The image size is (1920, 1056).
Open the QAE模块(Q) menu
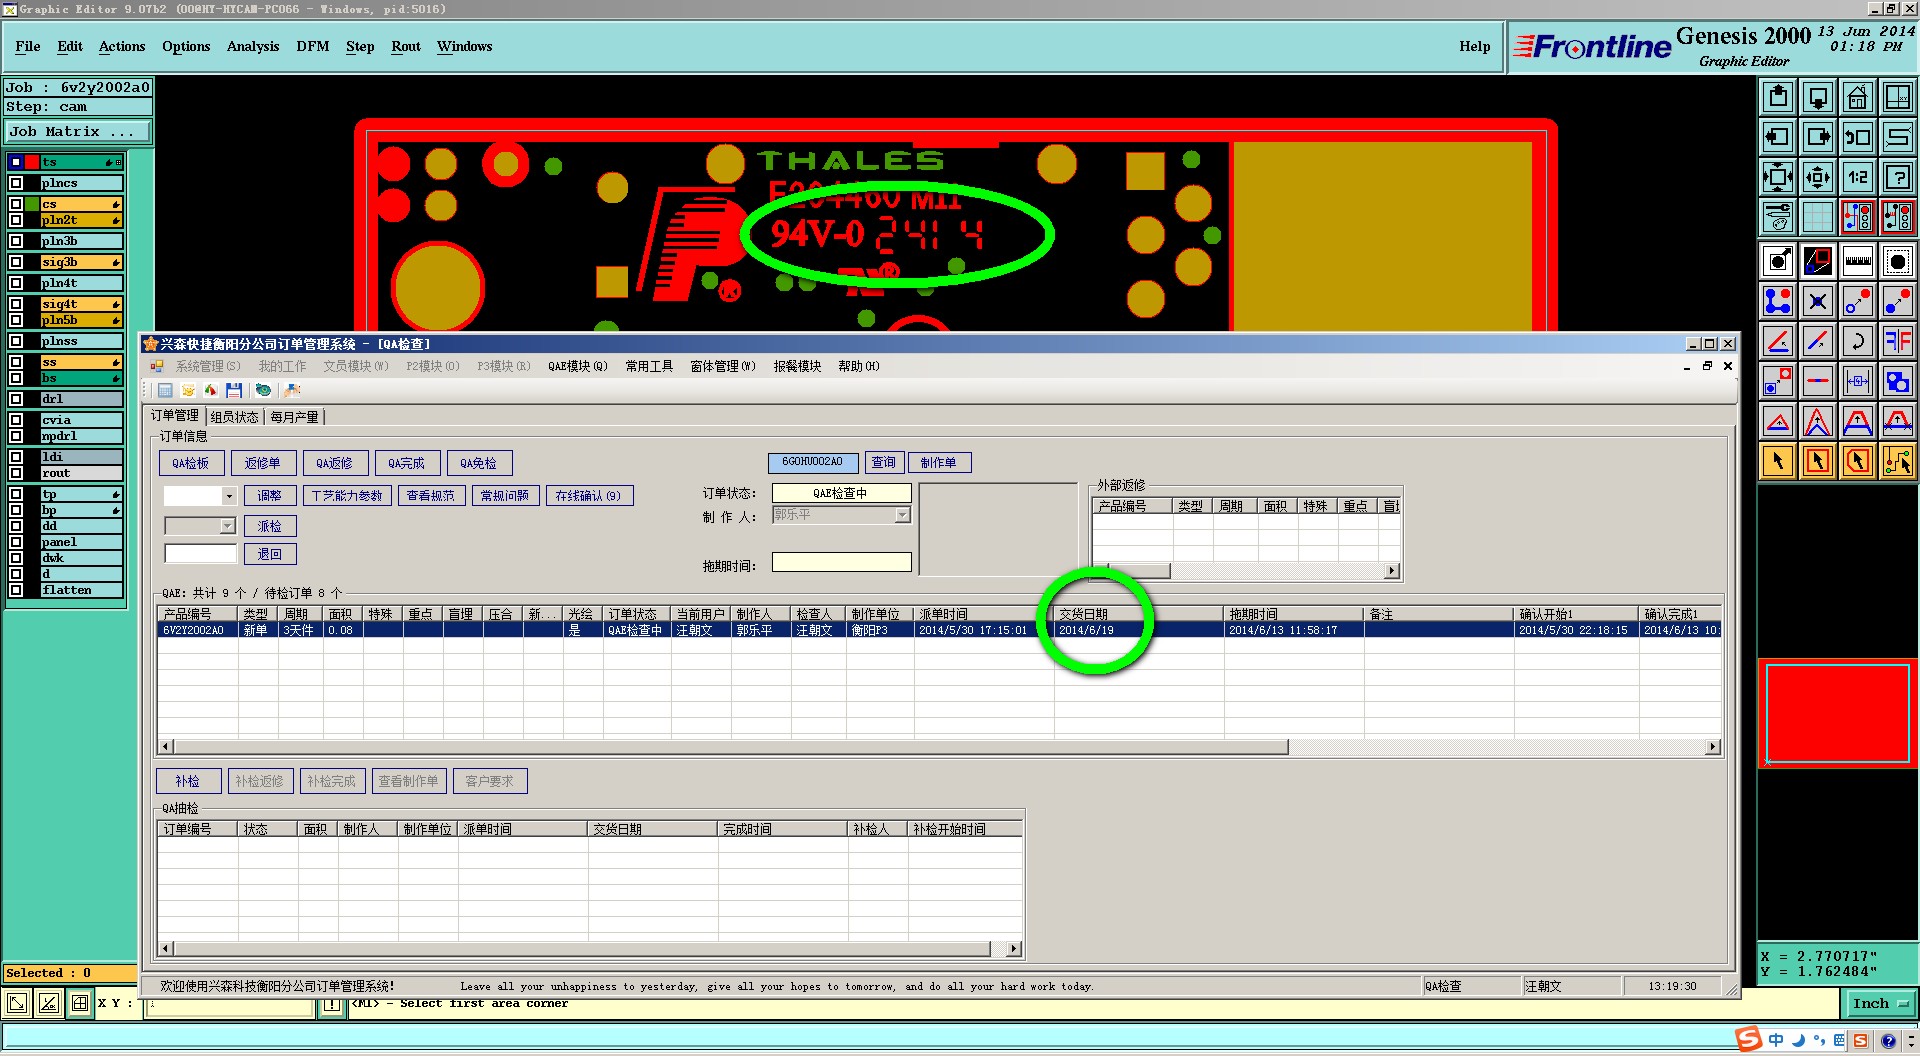pyautogui.click(x=578, y=366)
